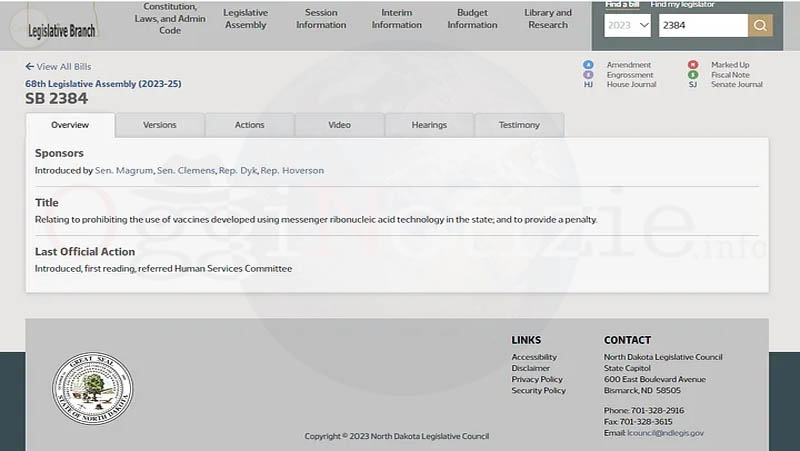
Task: Click the red Marked Up legend icon
Action: click(x=693, y=65)
